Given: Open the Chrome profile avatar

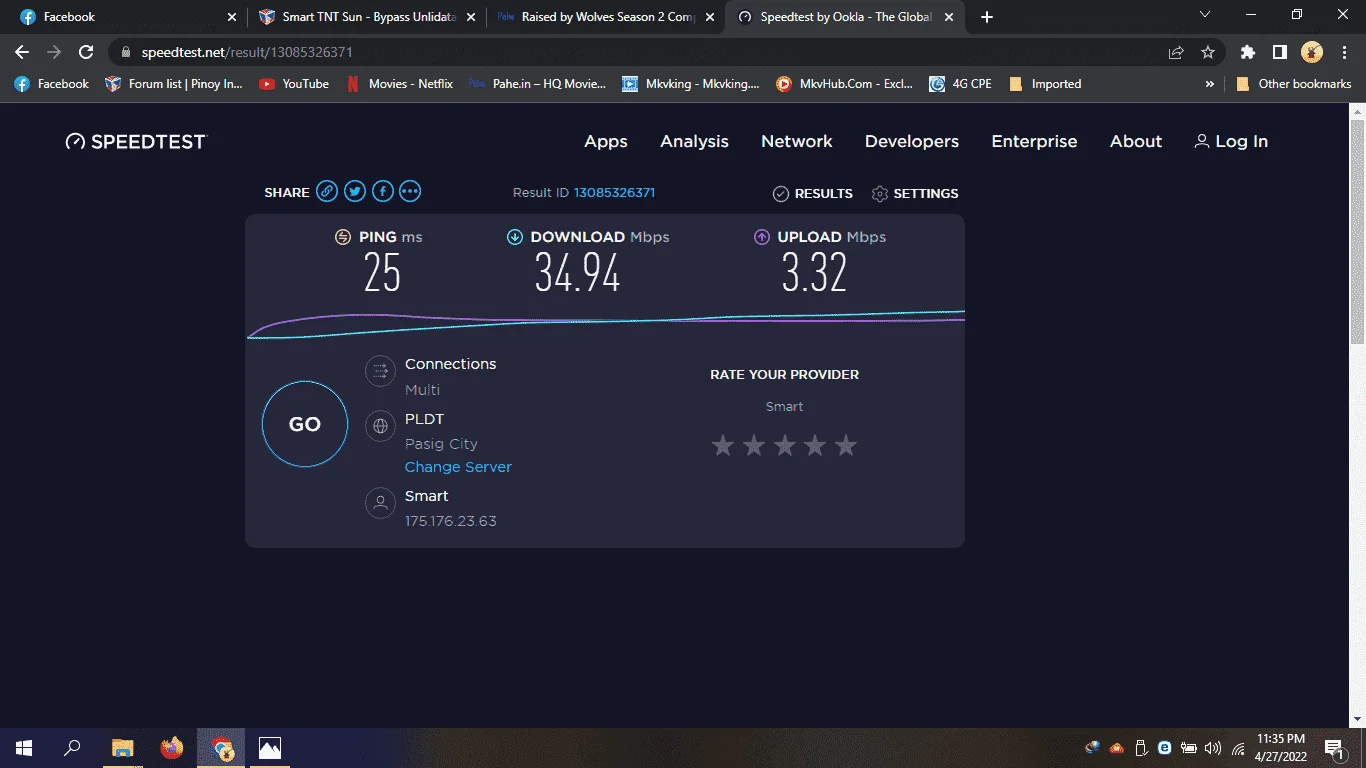Looking at the screenshot, I should [x=1312, y=52].
